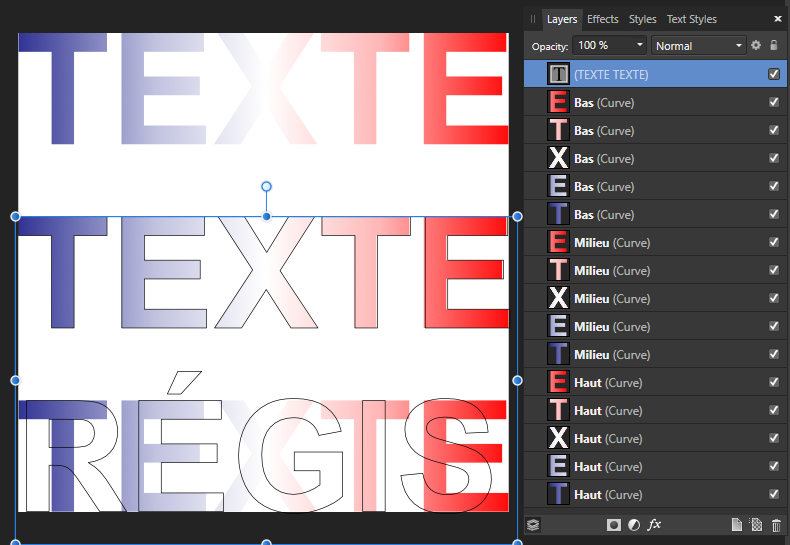The width and height of the screenshot is (790, 545).
Task: Select the lavender E Haut (Curve) layer row
Action: 655,466
